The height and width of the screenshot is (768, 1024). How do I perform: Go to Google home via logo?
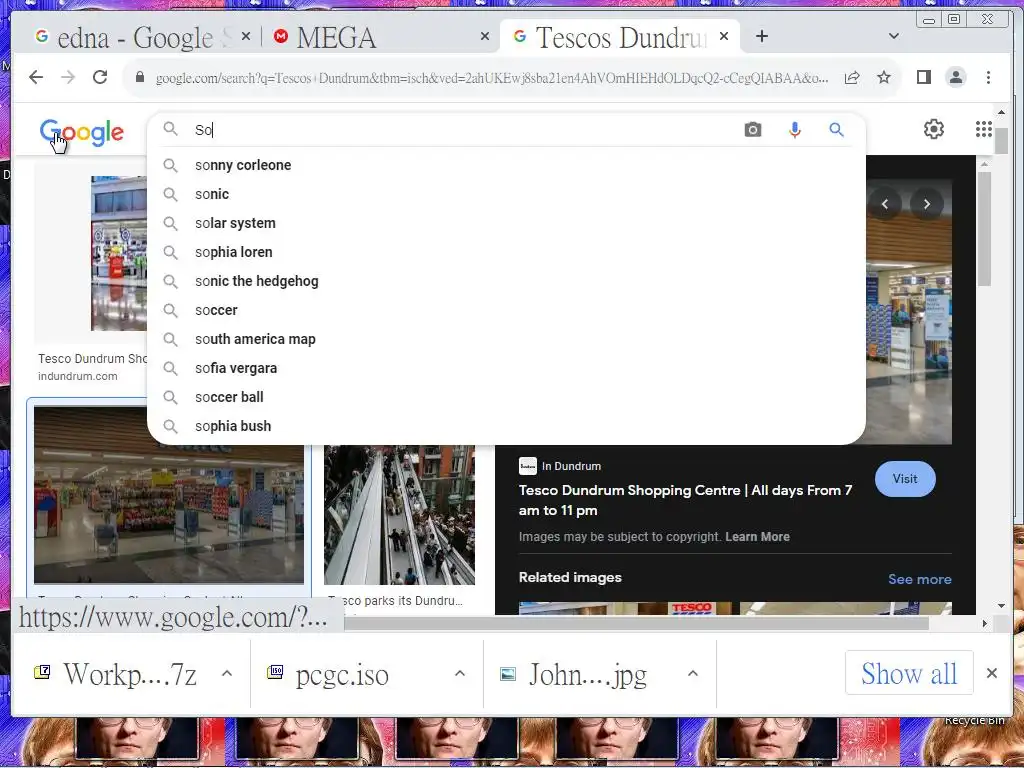click(x=82, y=133)
